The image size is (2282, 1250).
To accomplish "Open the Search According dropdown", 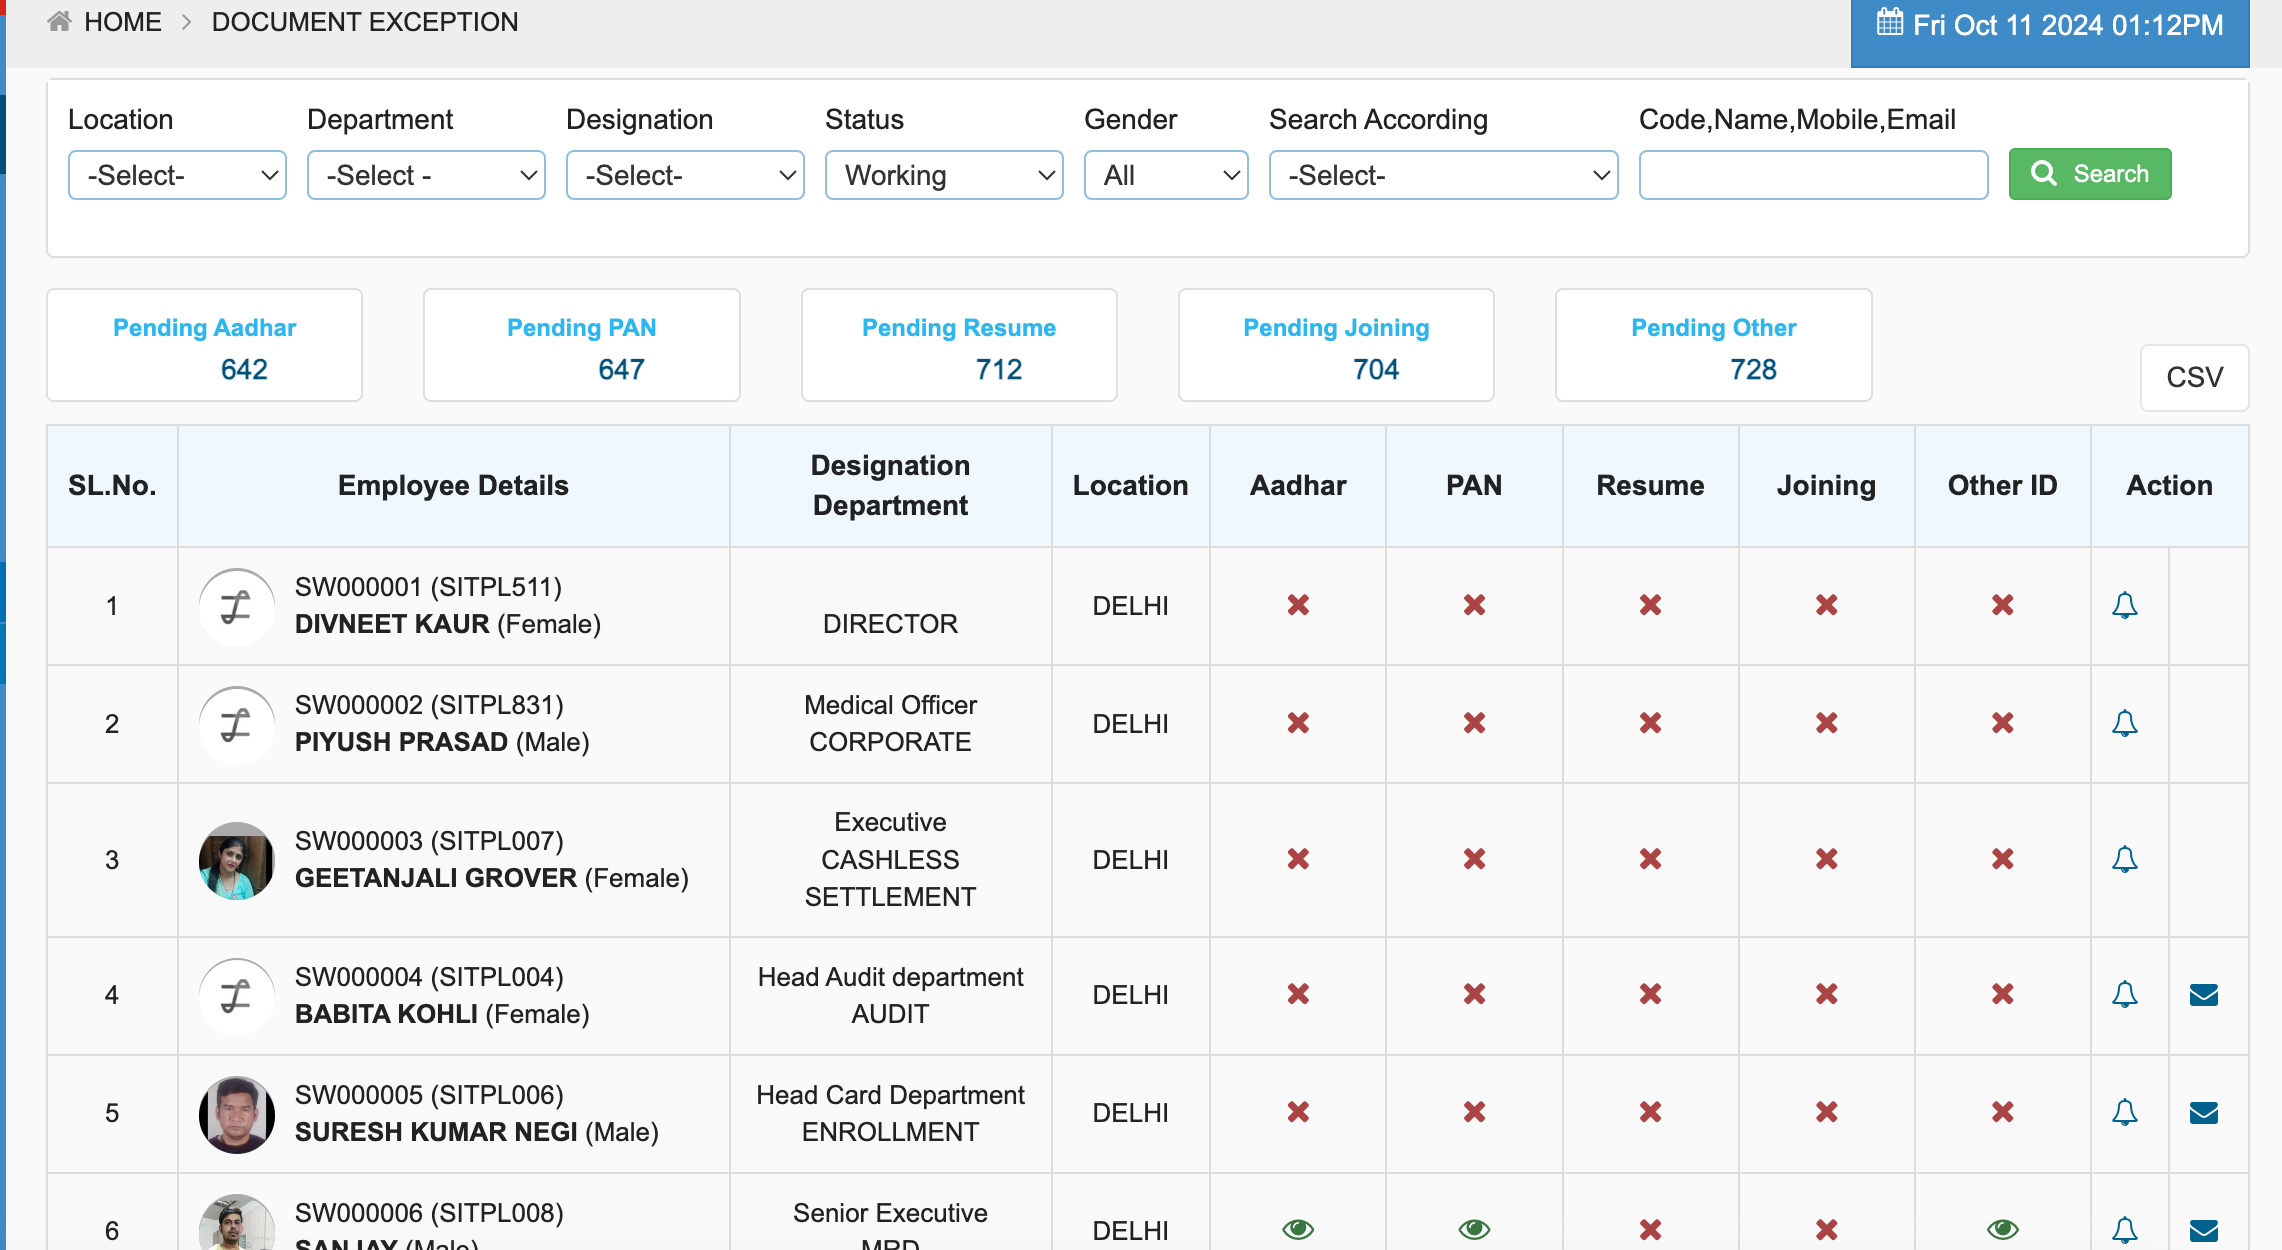I will [x=1442, y=176].
